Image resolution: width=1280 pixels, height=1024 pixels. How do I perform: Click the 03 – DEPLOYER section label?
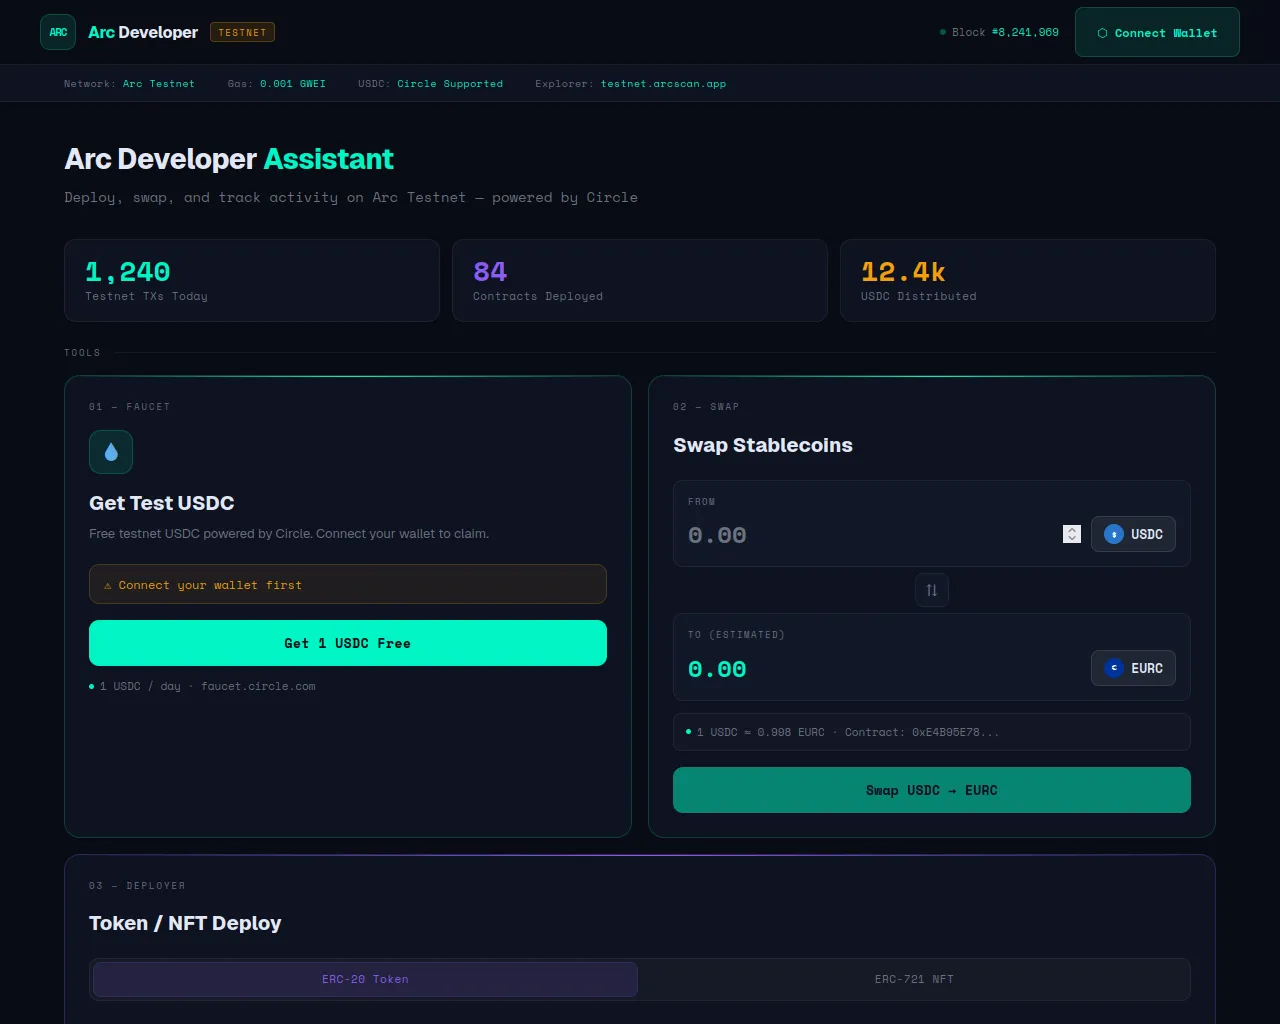click(137, 886)
